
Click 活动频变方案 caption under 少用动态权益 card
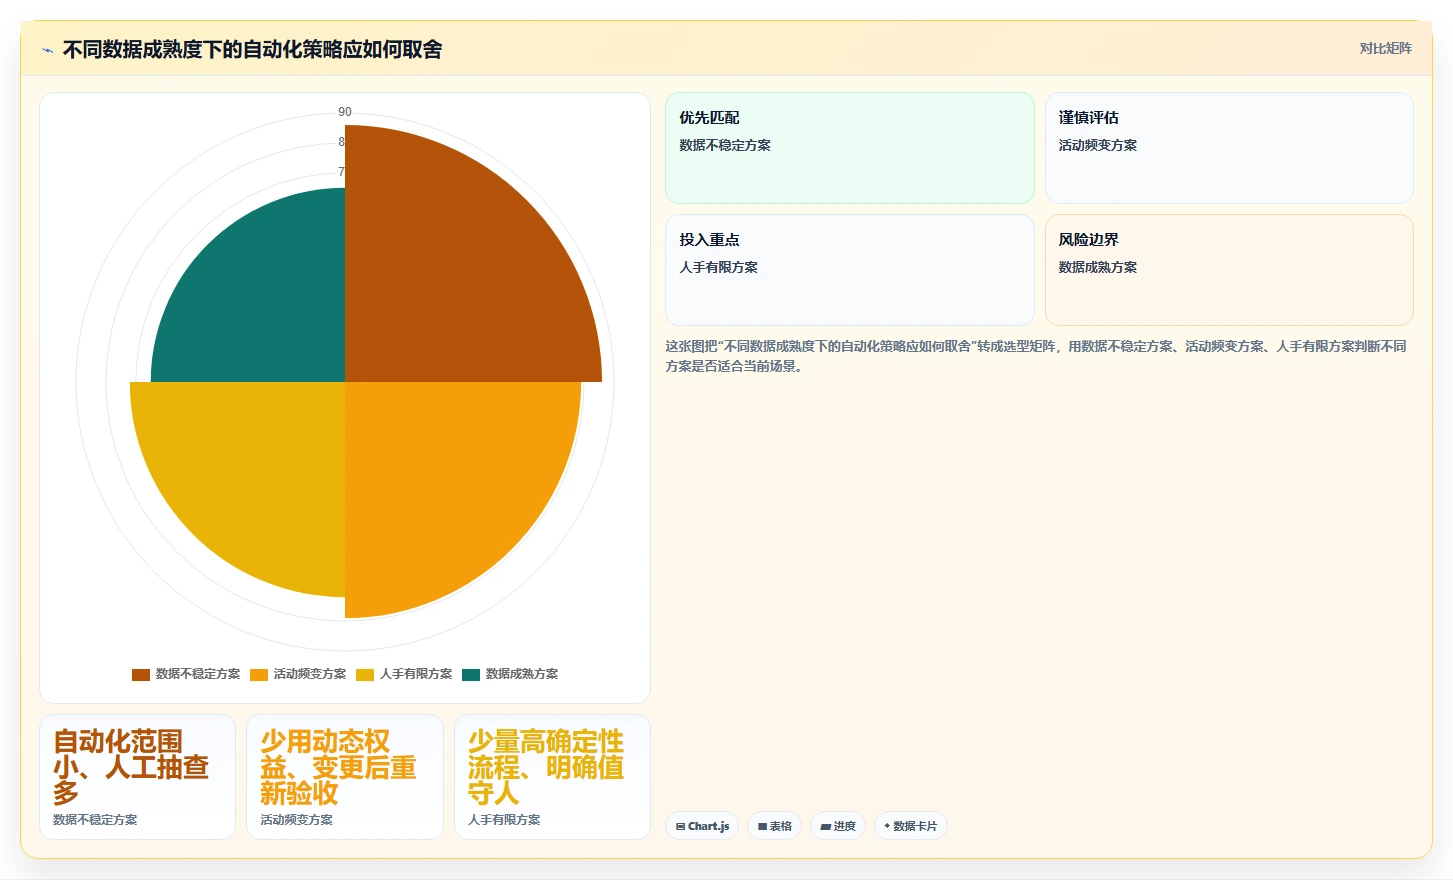point(296,820)
